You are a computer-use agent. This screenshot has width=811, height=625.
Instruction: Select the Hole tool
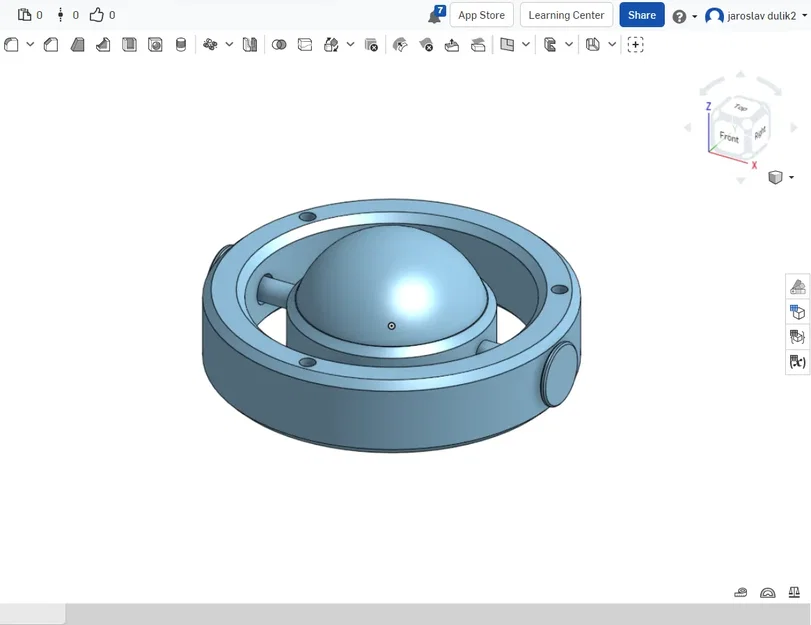(x=155, y=45)
